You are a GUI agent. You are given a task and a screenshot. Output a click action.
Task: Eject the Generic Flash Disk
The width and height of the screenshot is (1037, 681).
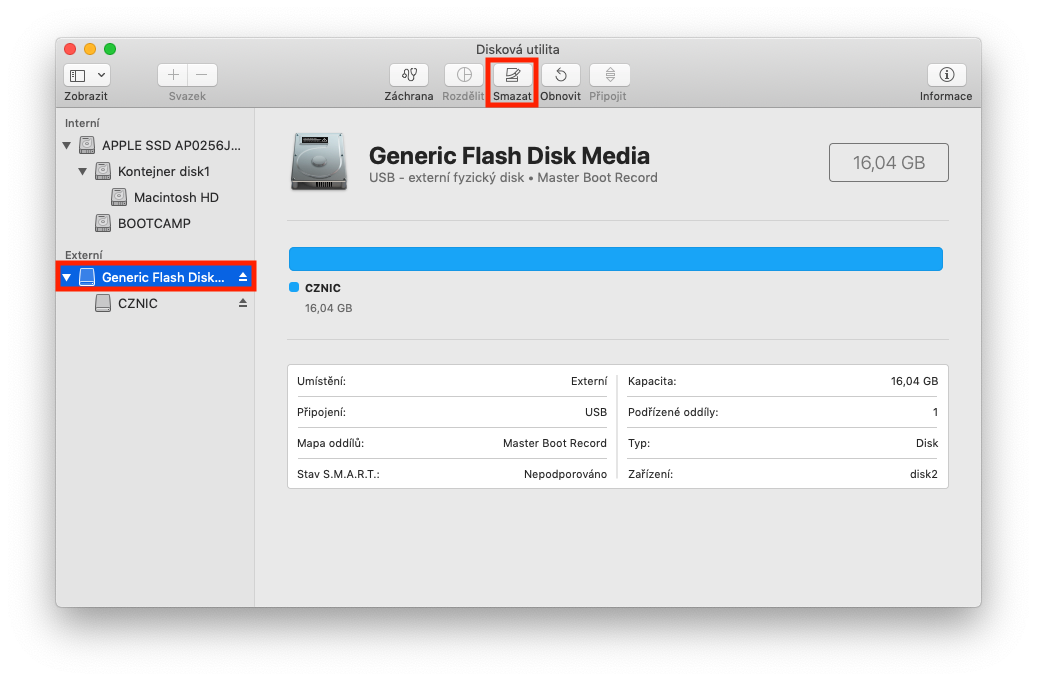click(242, 277)
